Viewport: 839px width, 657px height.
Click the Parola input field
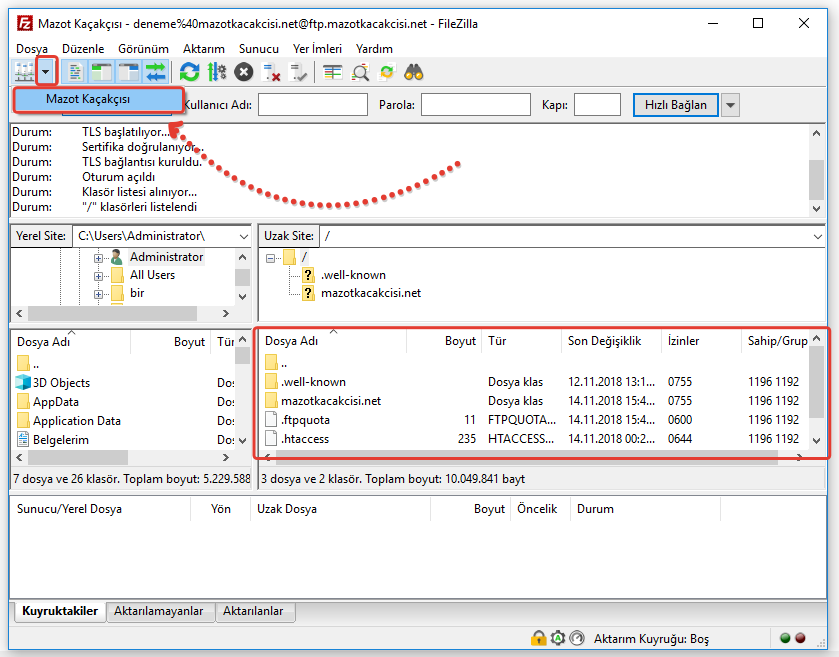475,104
